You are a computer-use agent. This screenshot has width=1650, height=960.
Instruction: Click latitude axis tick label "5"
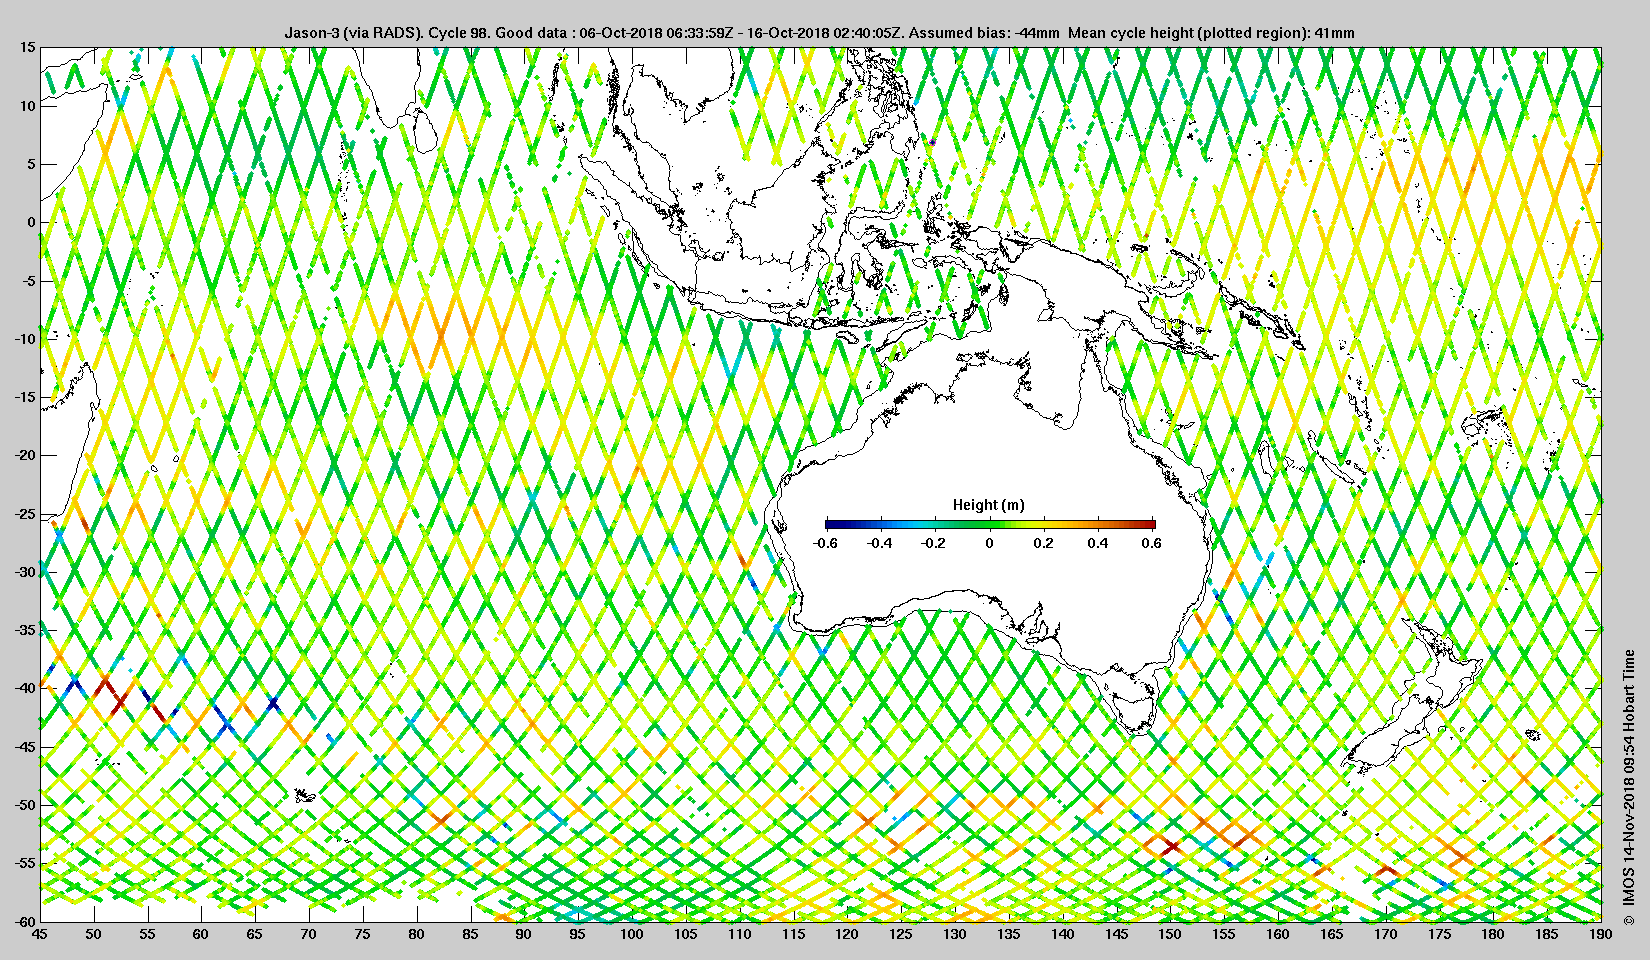point(31,164)
